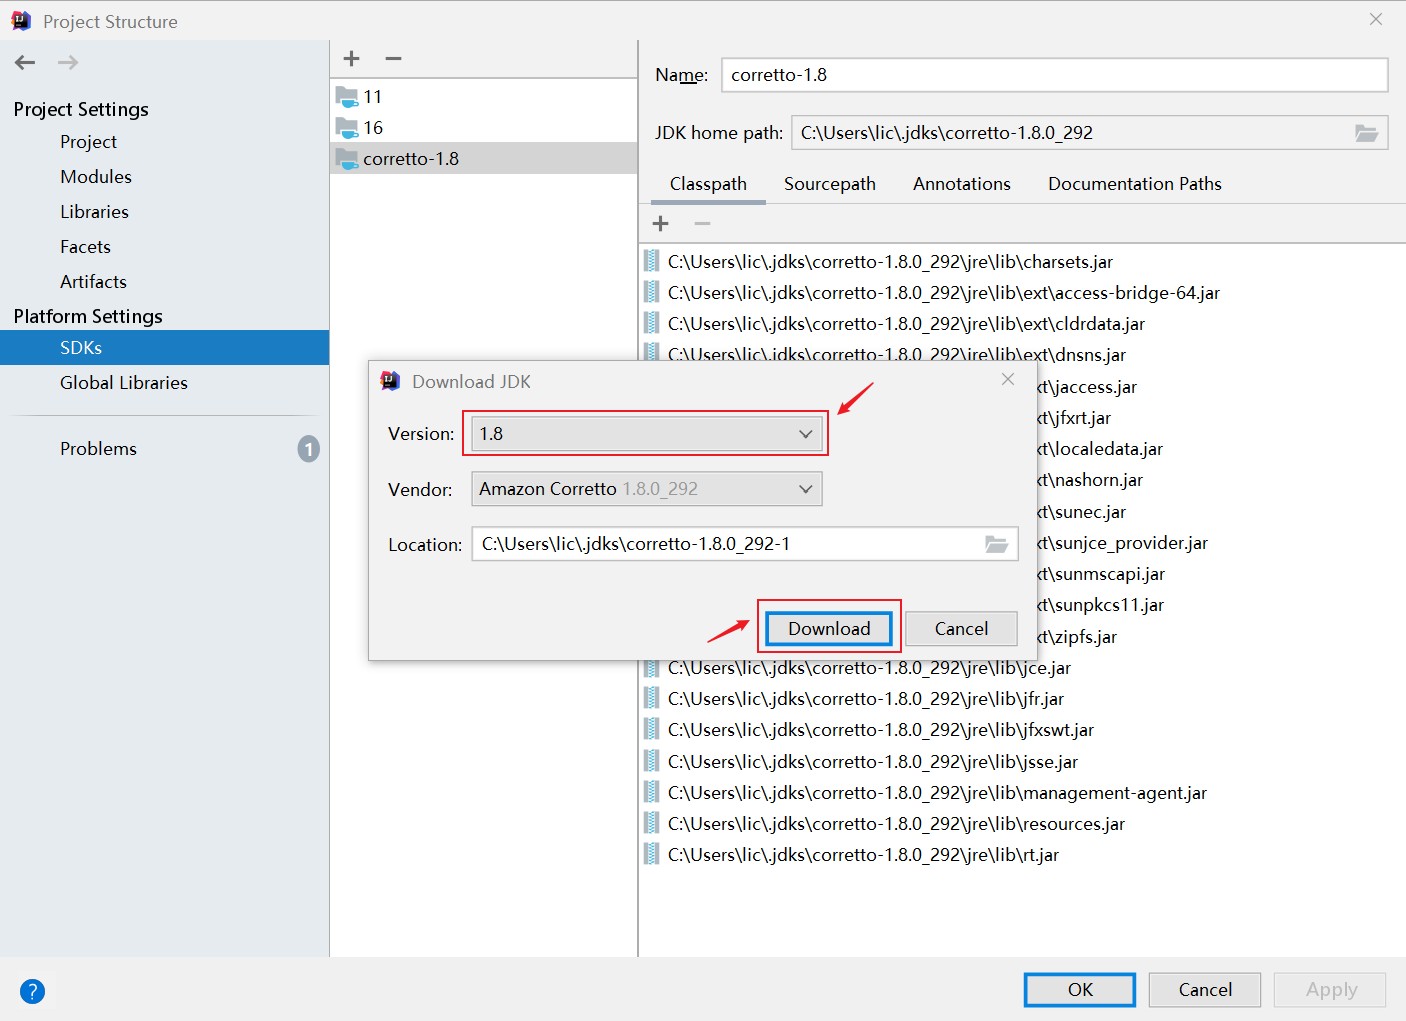Select the localedata.jar classpath entry

1101,449
